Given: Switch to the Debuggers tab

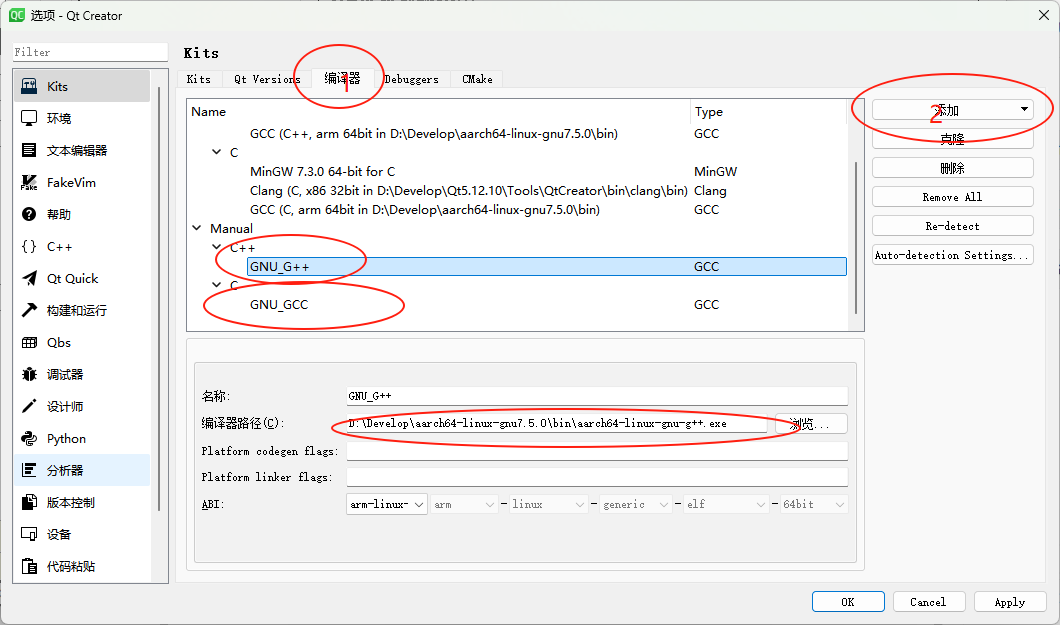Looking at the screenshot, I should (x=411, y=79).
